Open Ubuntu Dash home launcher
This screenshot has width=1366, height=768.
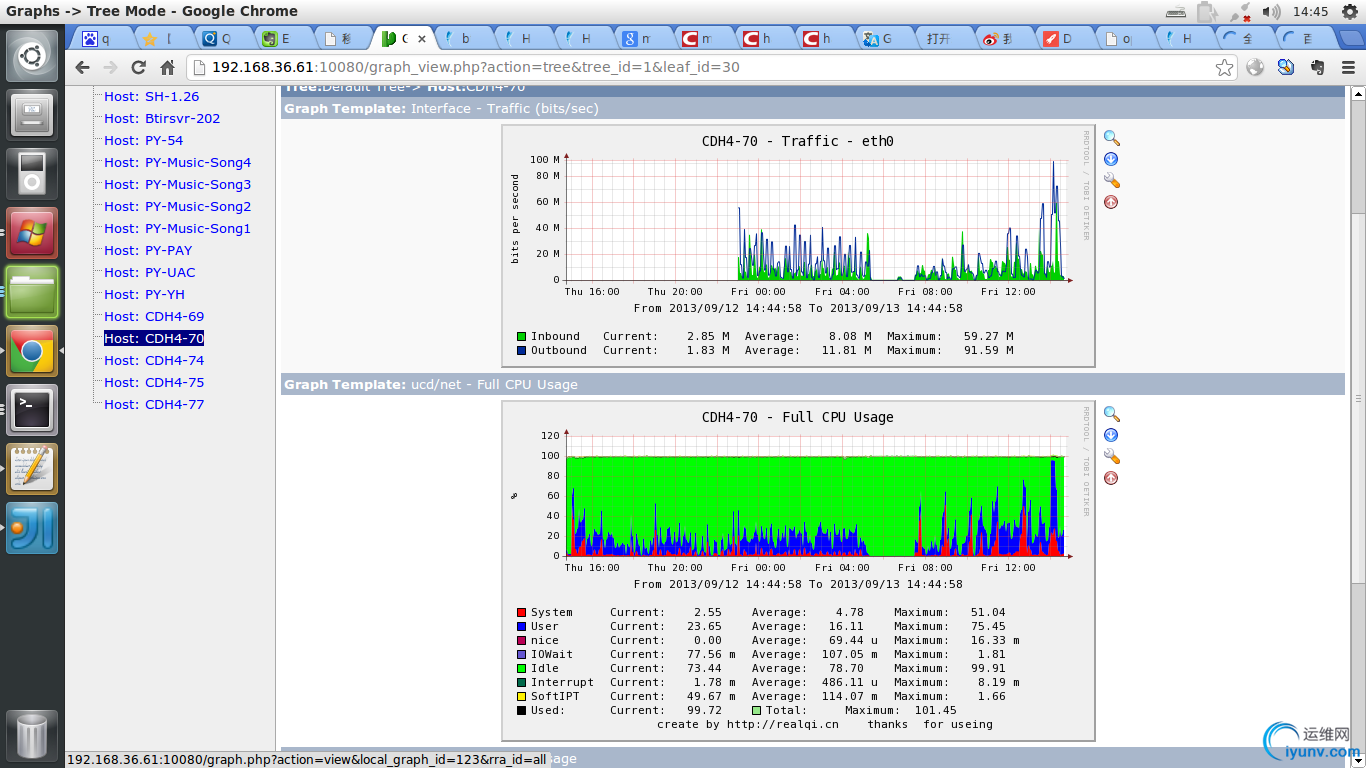click(x=32, y=56)
